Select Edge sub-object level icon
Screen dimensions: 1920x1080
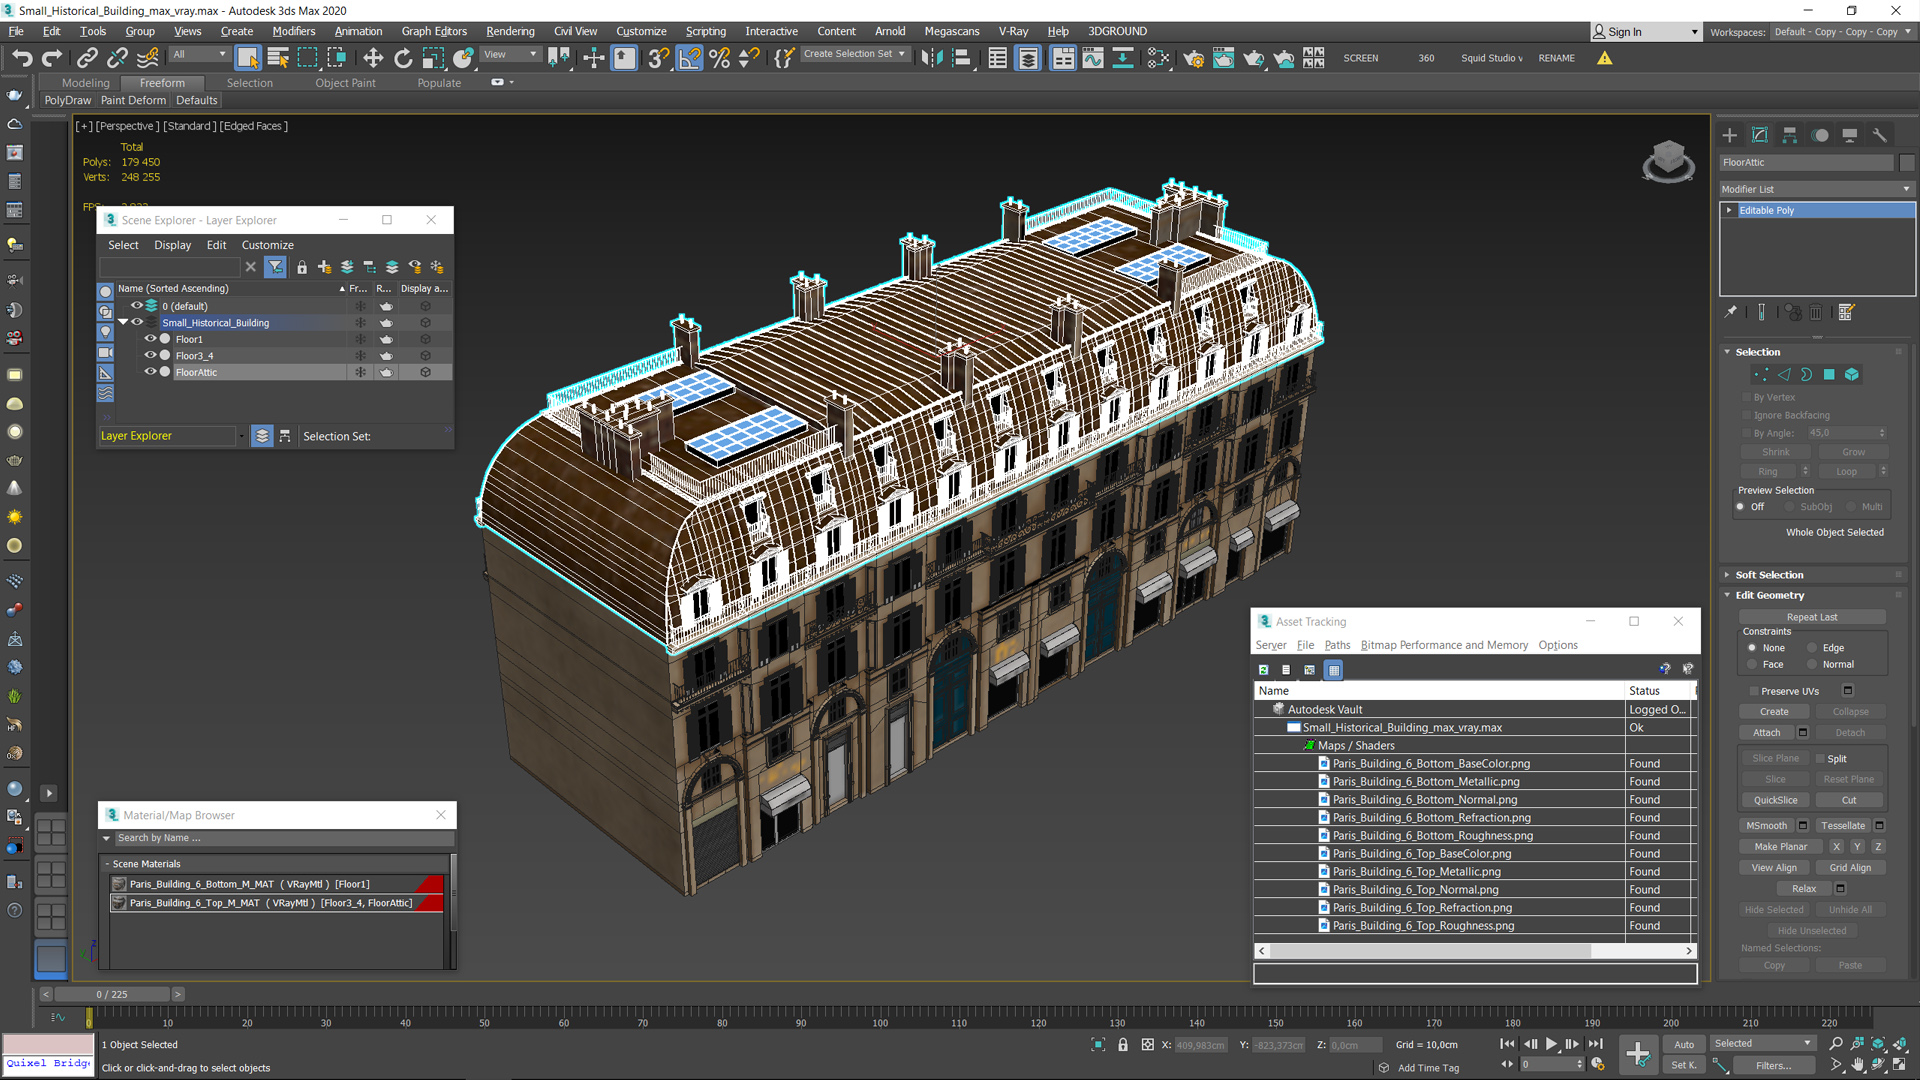pyautogui.click(x=1784, y=374)
